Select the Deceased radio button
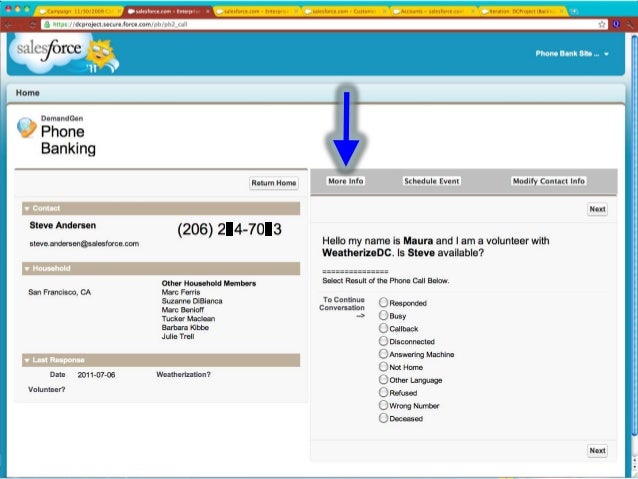The width and height of the screenshot is (638, 479). click(383, 418)
